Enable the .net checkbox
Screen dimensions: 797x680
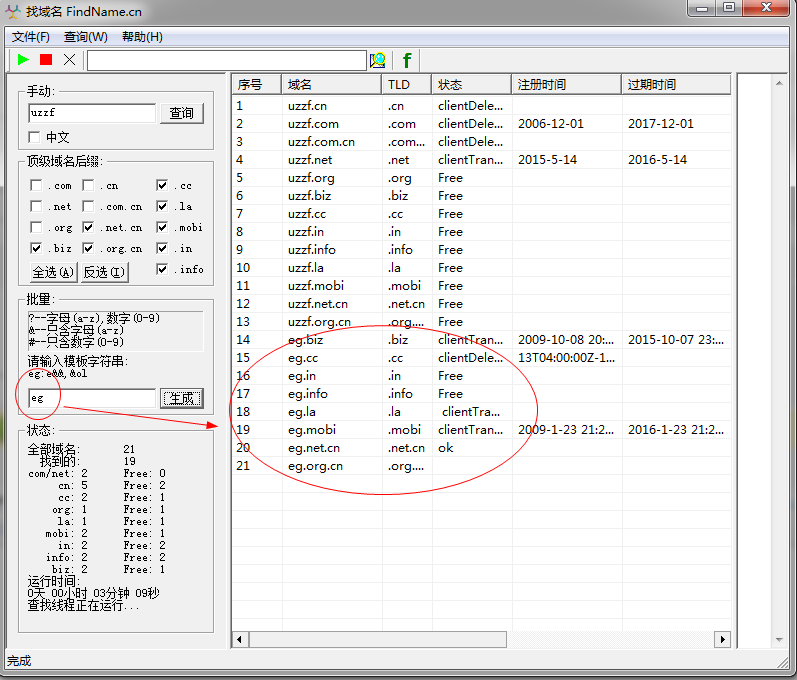point(36,206)
